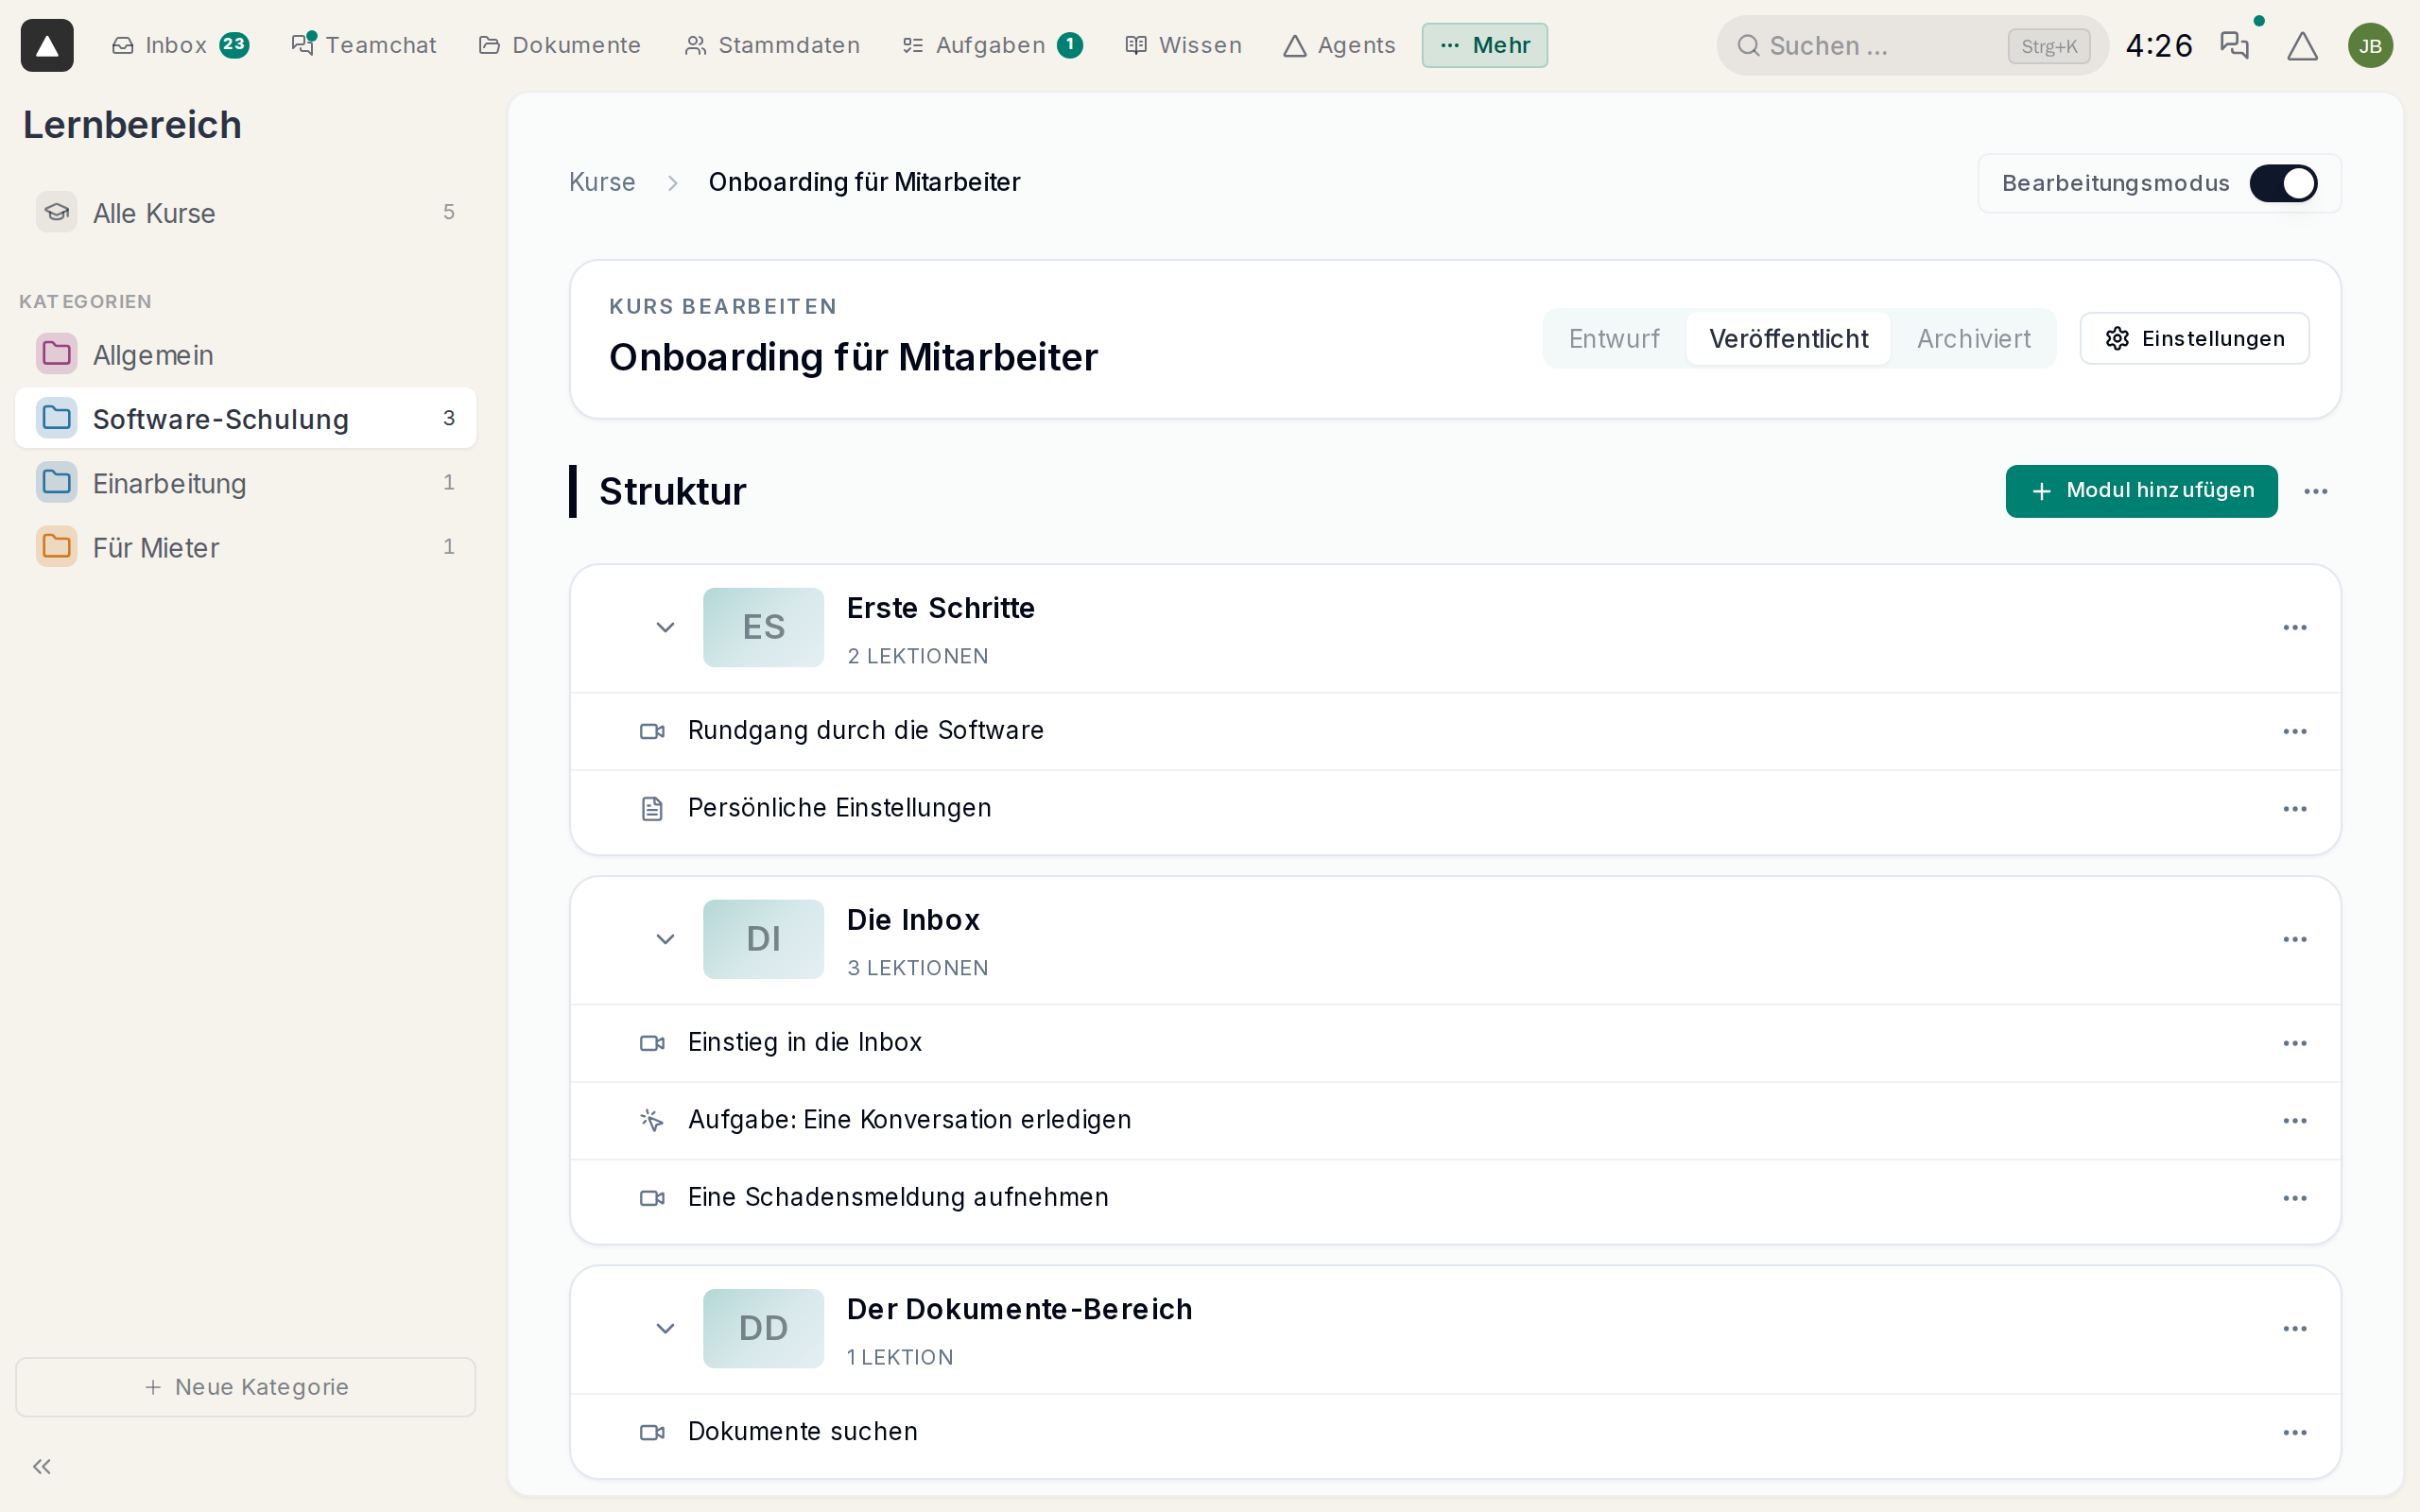Open the JB user avatar
The height and width of the screenshot is (1512, 2420).
[2370, 45]
